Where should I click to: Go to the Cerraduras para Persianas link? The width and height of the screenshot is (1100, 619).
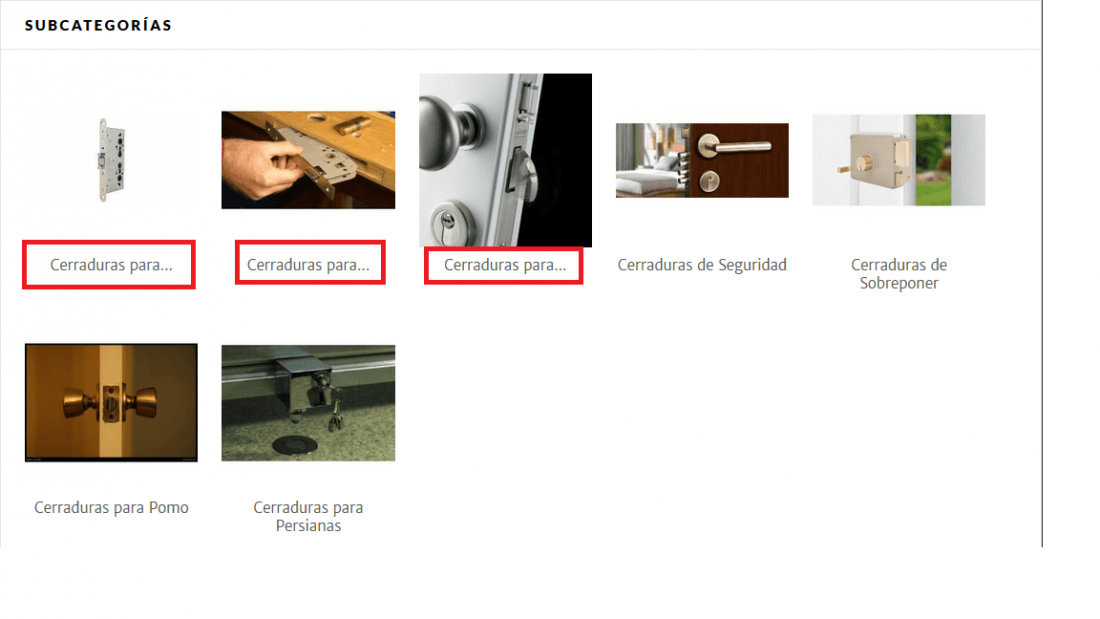tap(308, 517)
